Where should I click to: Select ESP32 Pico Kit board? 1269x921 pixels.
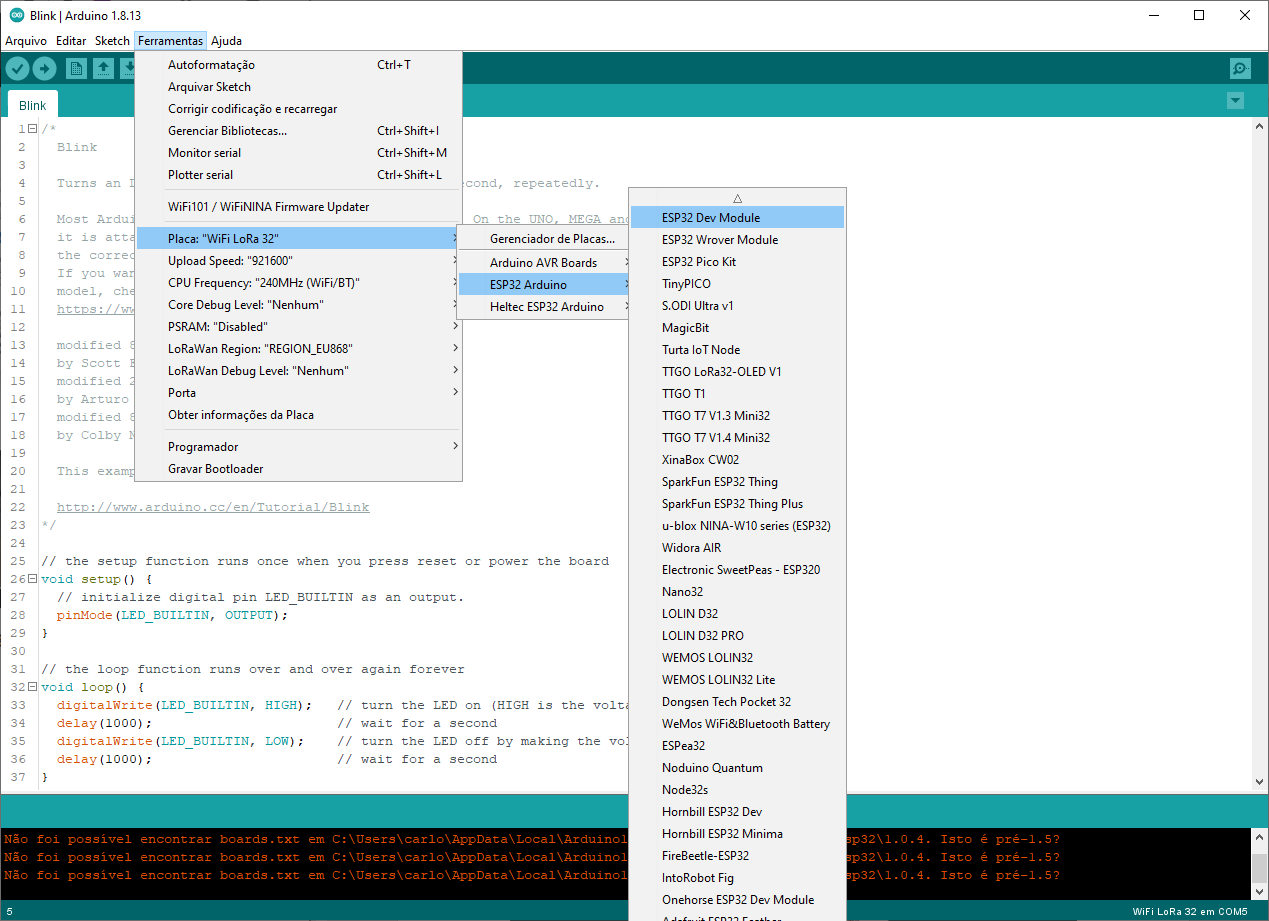738,262
